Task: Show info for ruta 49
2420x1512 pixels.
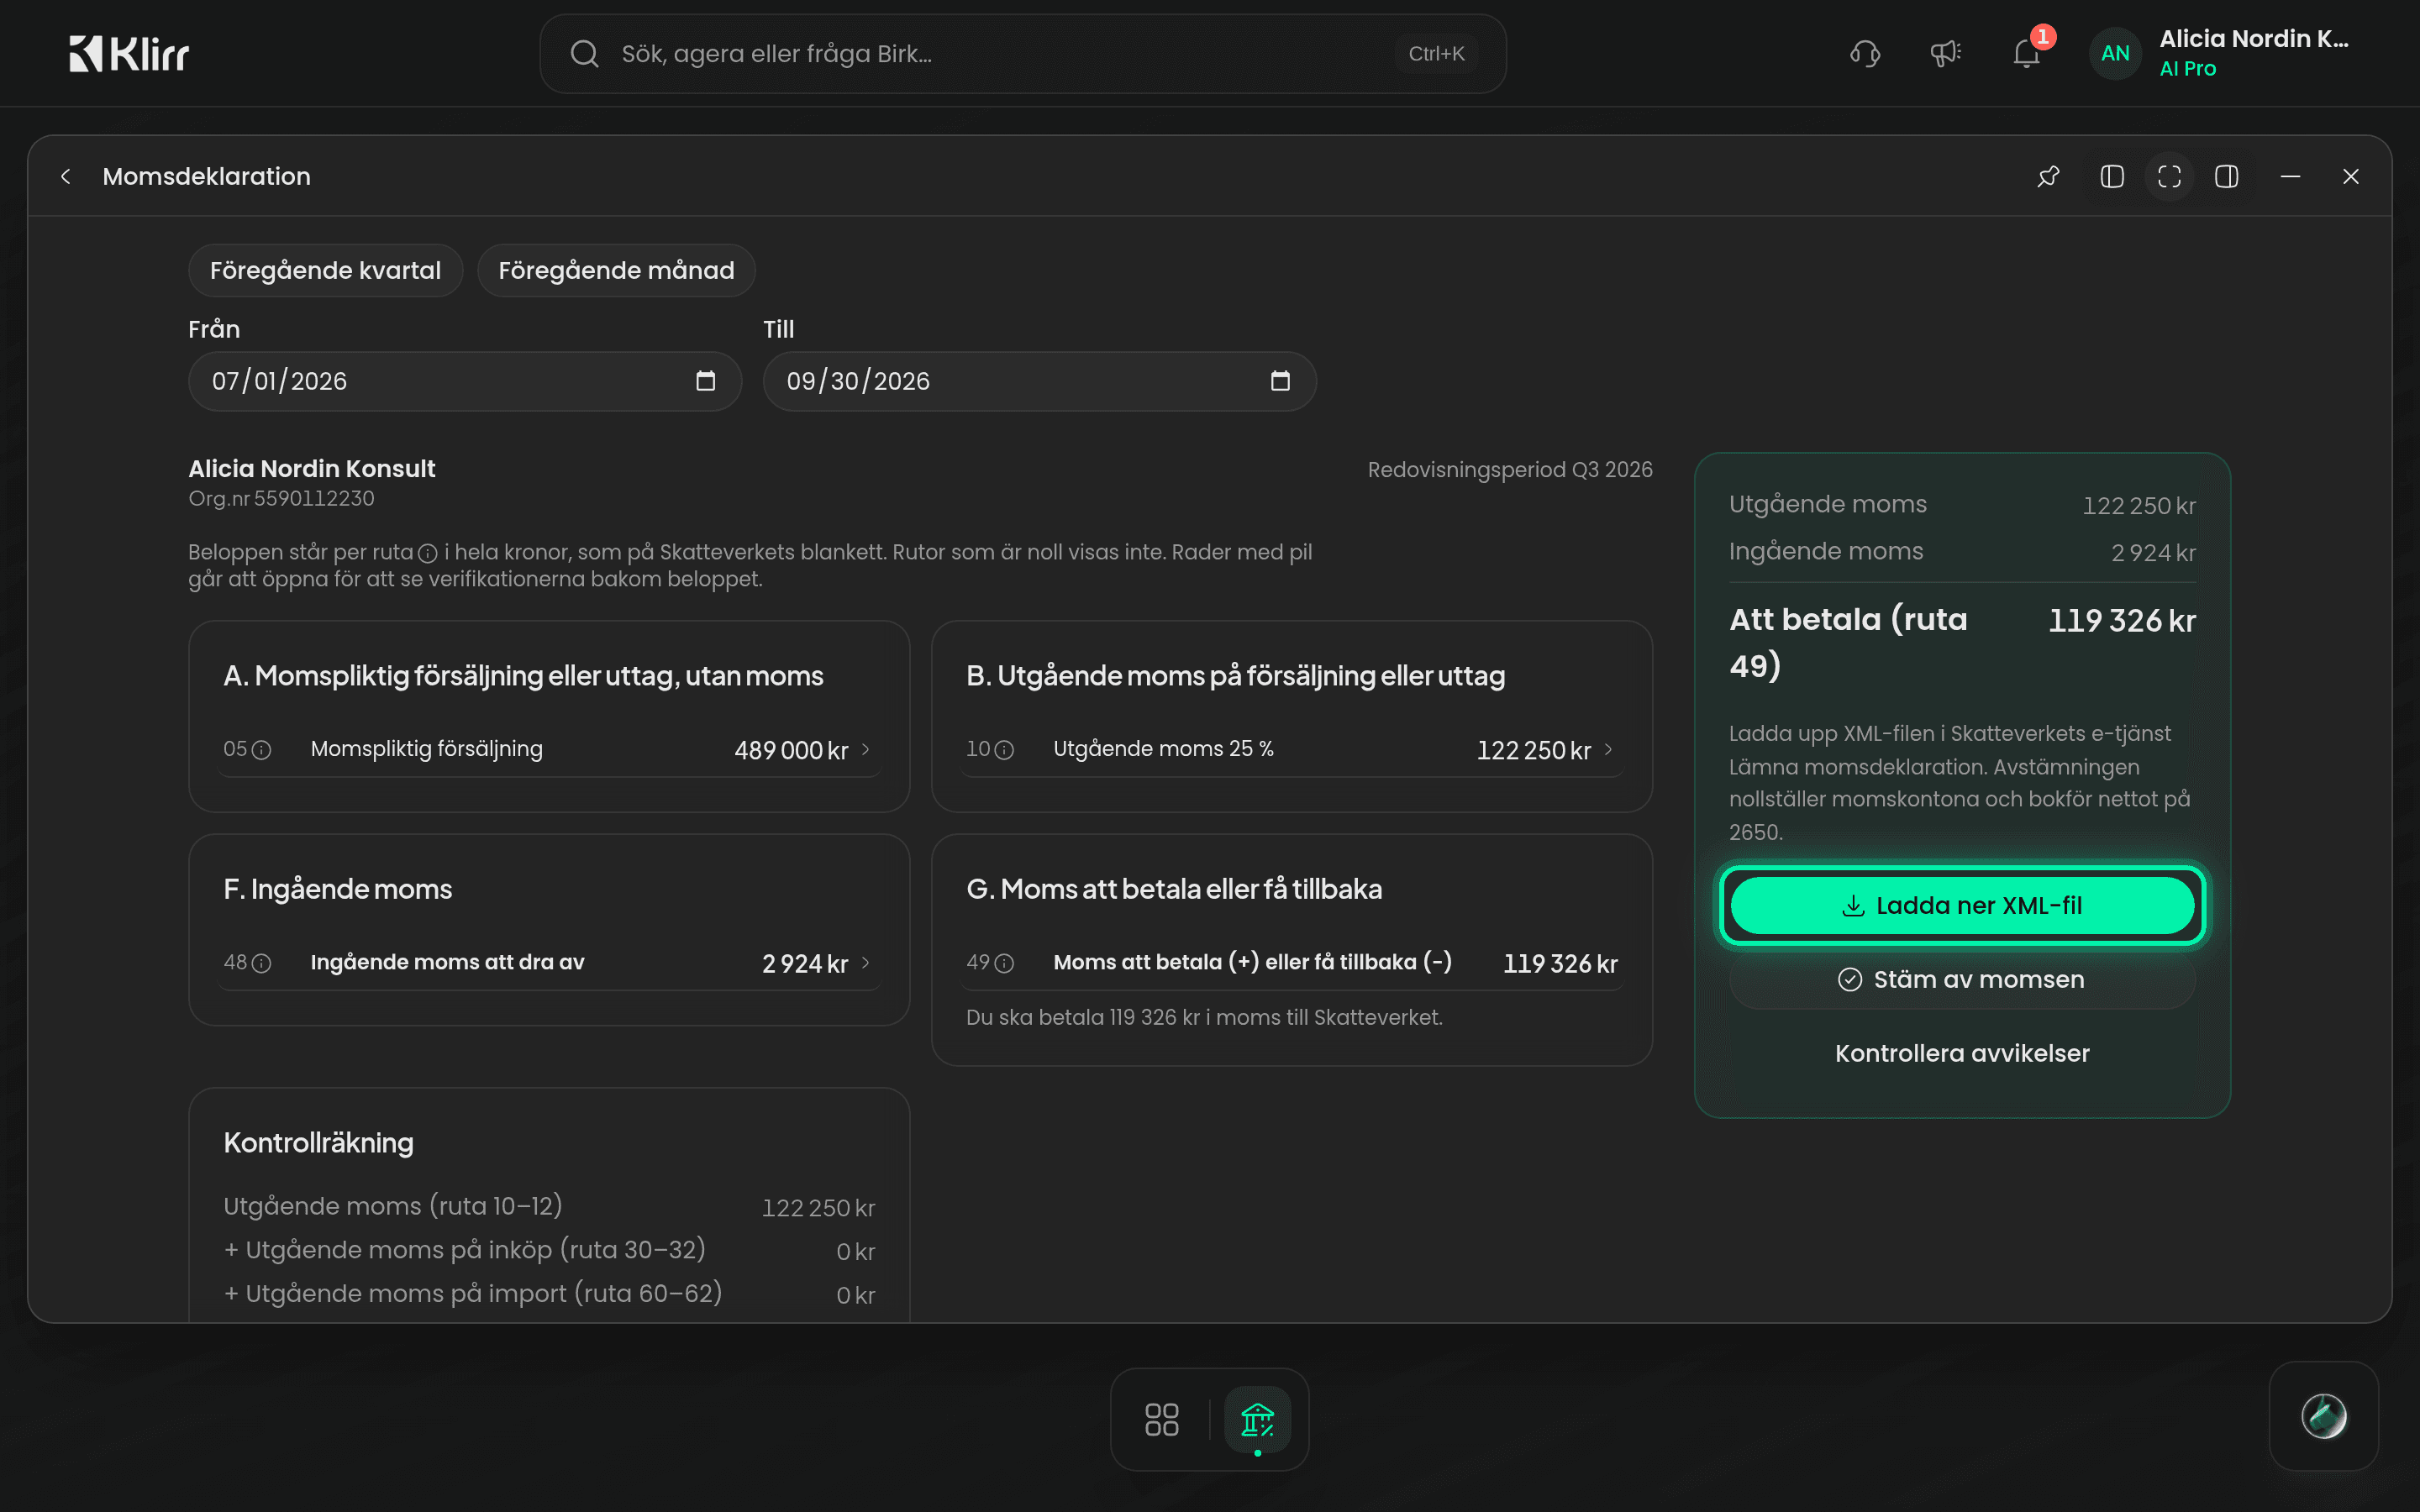Action: pyautogui.click(x=1004, y=963)
